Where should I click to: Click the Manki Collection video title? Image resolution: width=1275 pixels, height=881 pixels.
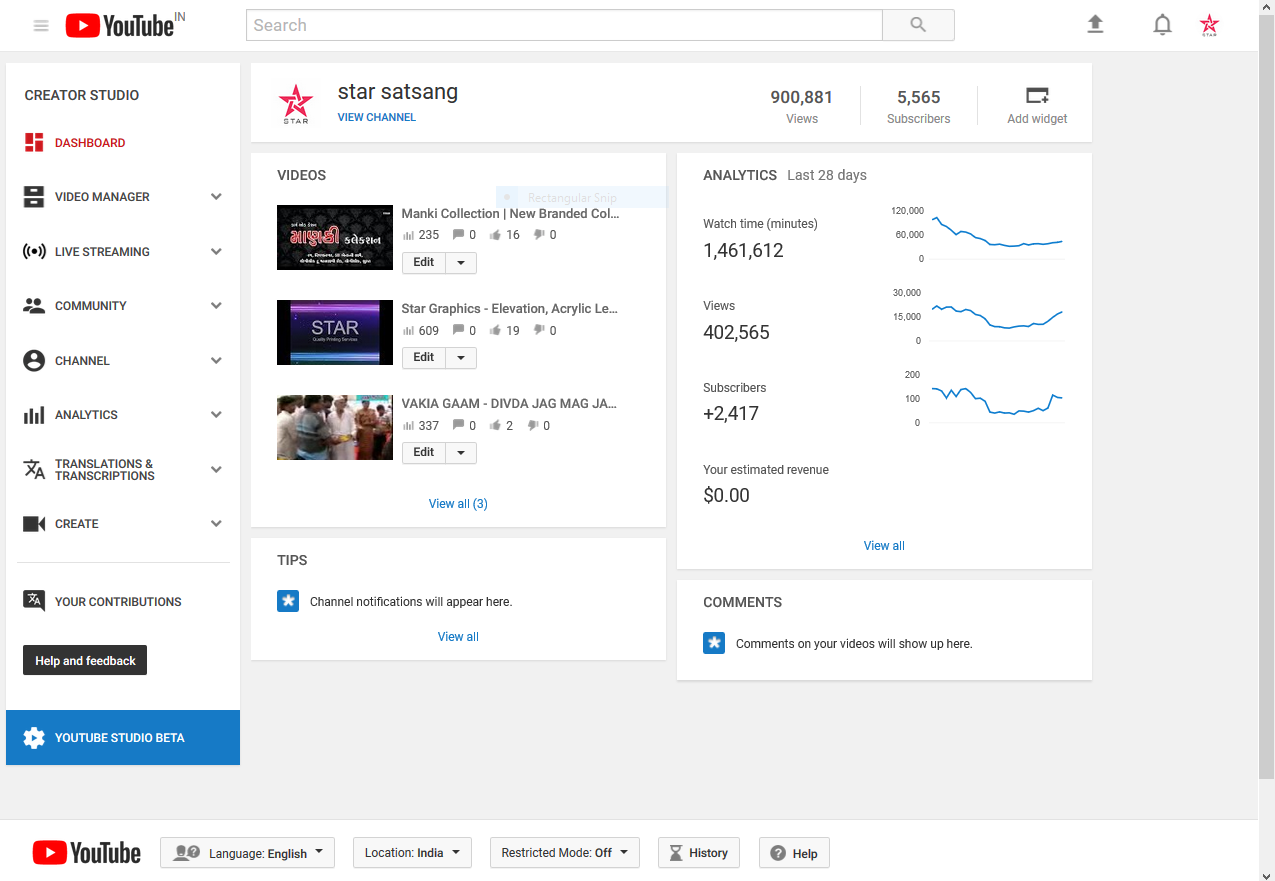pyautogui.click(x=510, y=213)
